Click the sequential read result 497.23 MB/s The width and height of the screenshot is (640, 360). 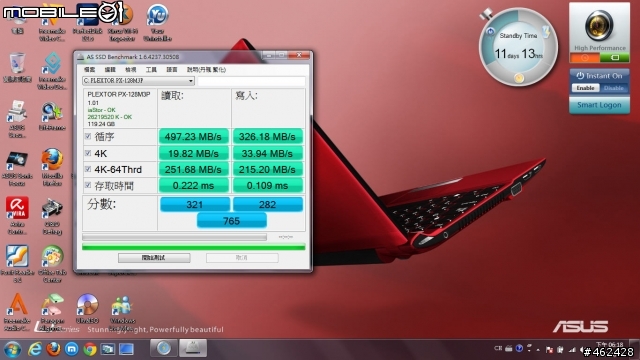(x=193, y=136)
